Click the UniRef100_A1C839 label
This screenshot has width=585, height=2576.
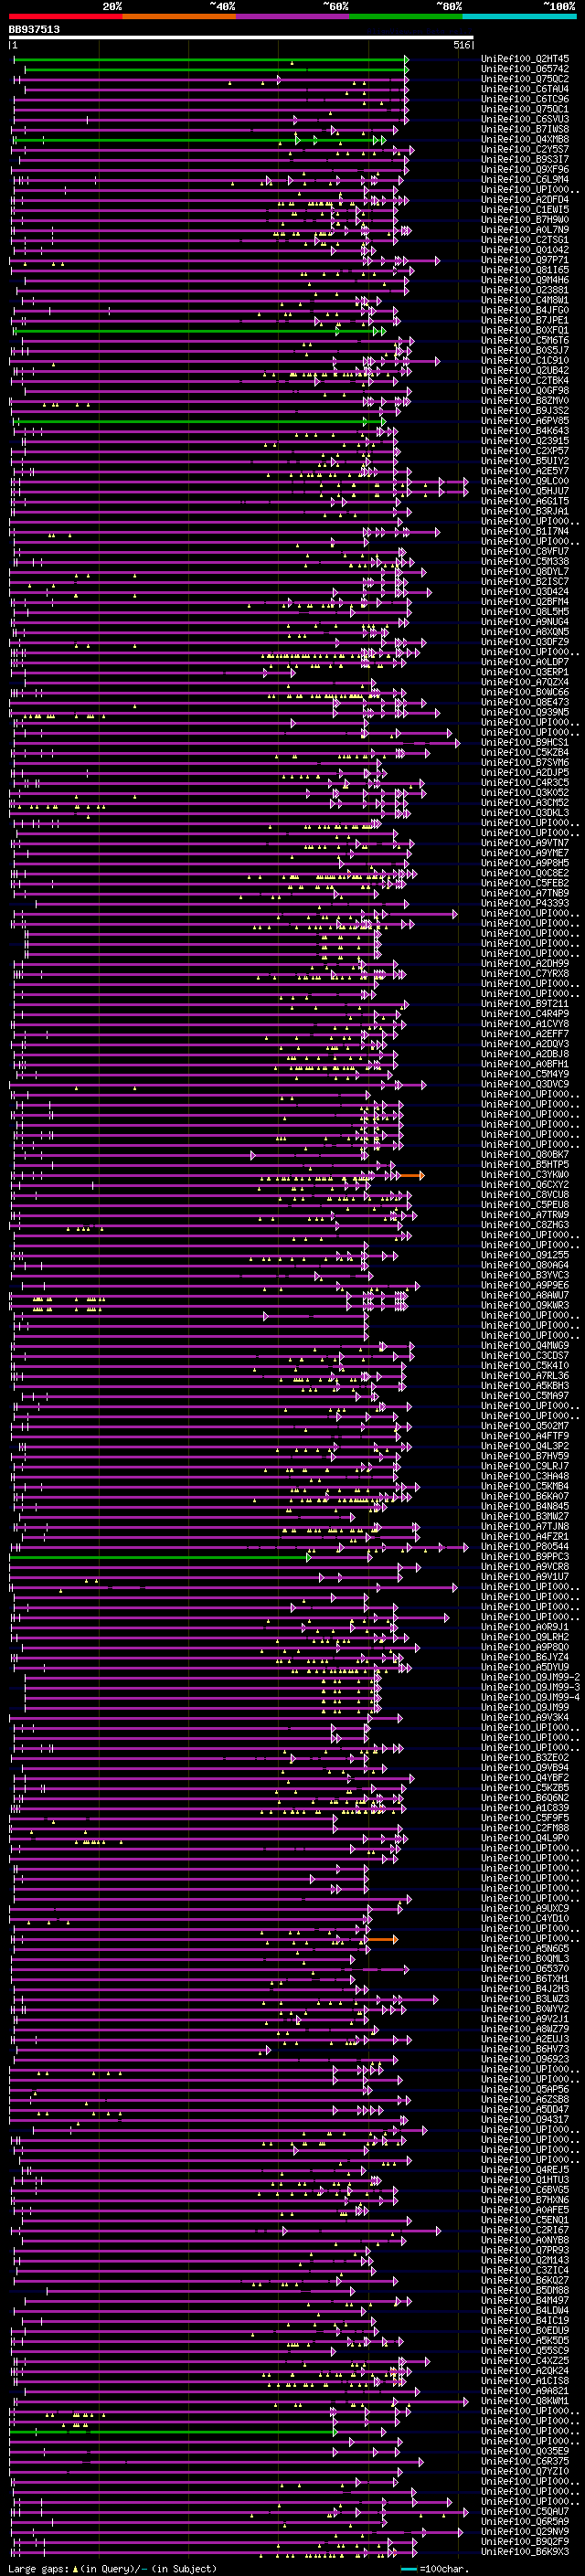tap(525, 1808)
